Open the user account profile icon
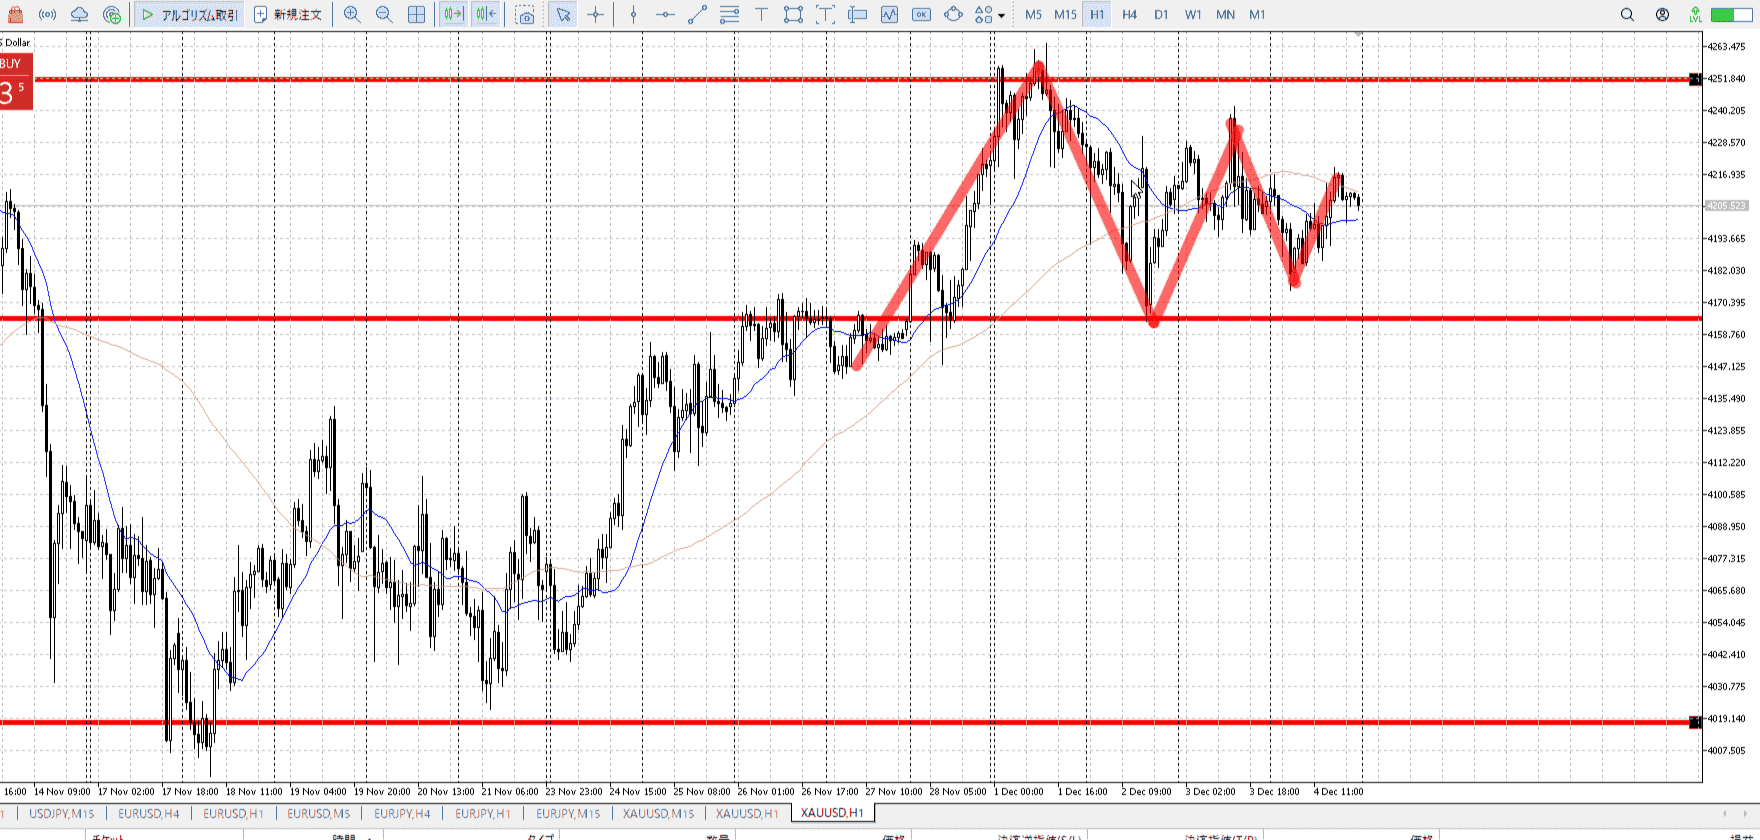 1662,15
